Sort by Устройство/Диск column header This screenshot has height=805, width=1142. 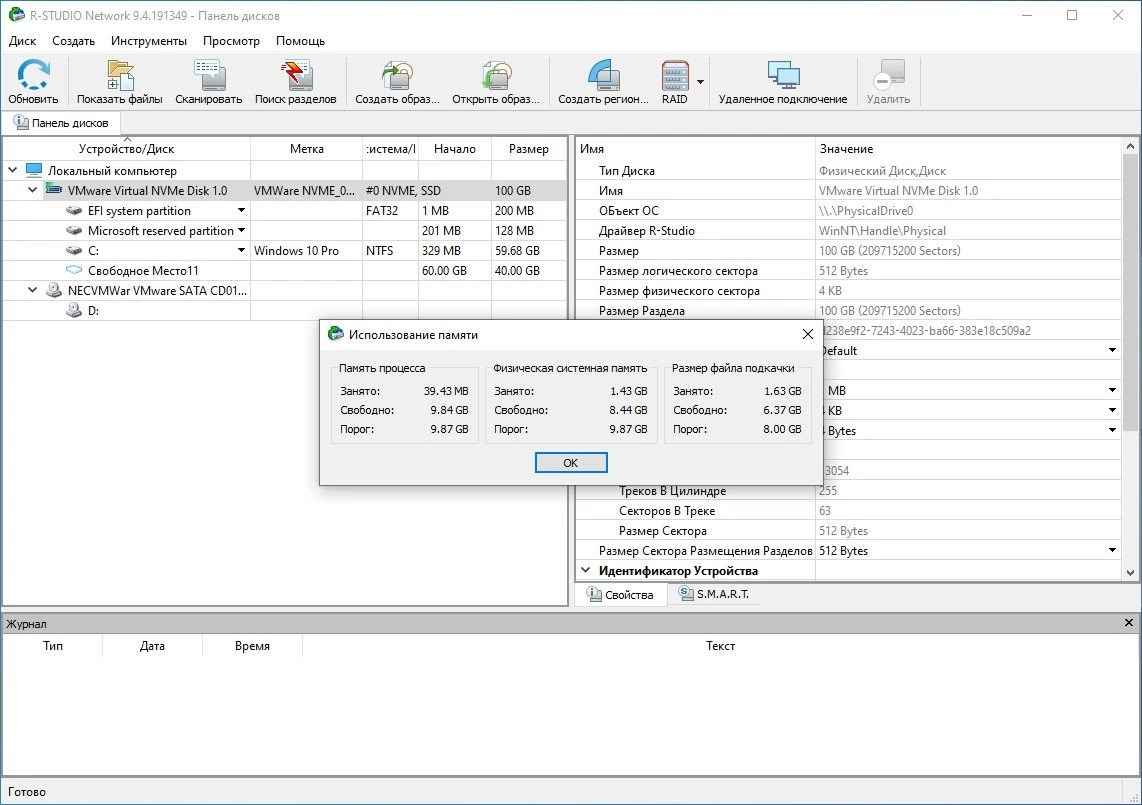click(x=127, y=149)
